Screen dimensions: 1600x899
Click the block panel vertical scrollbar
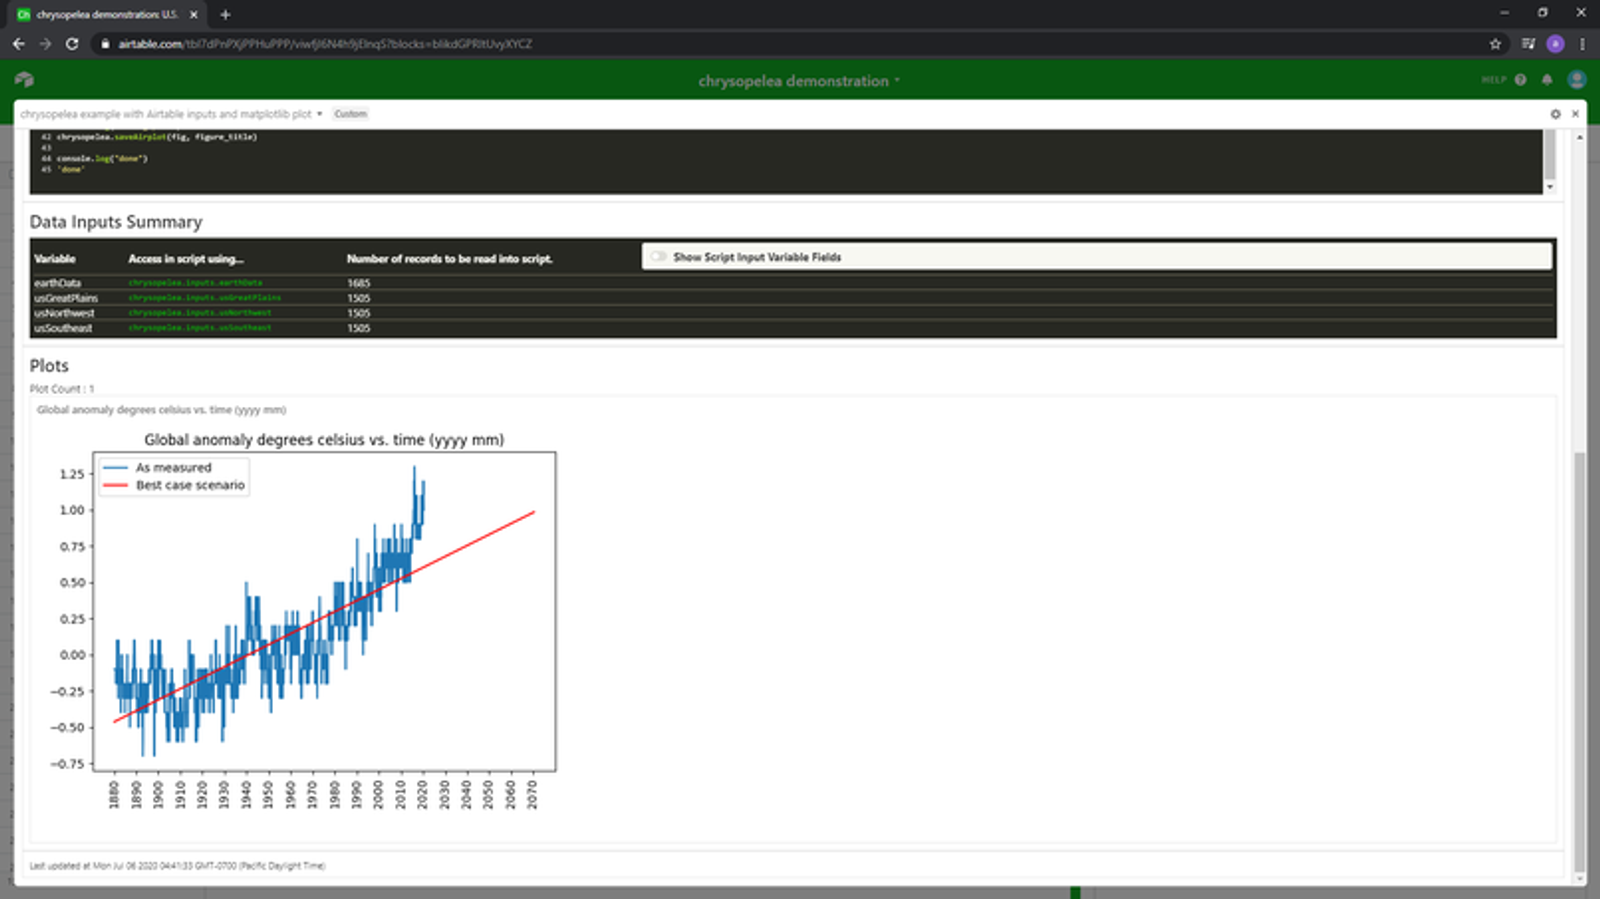click(1579, 662)
